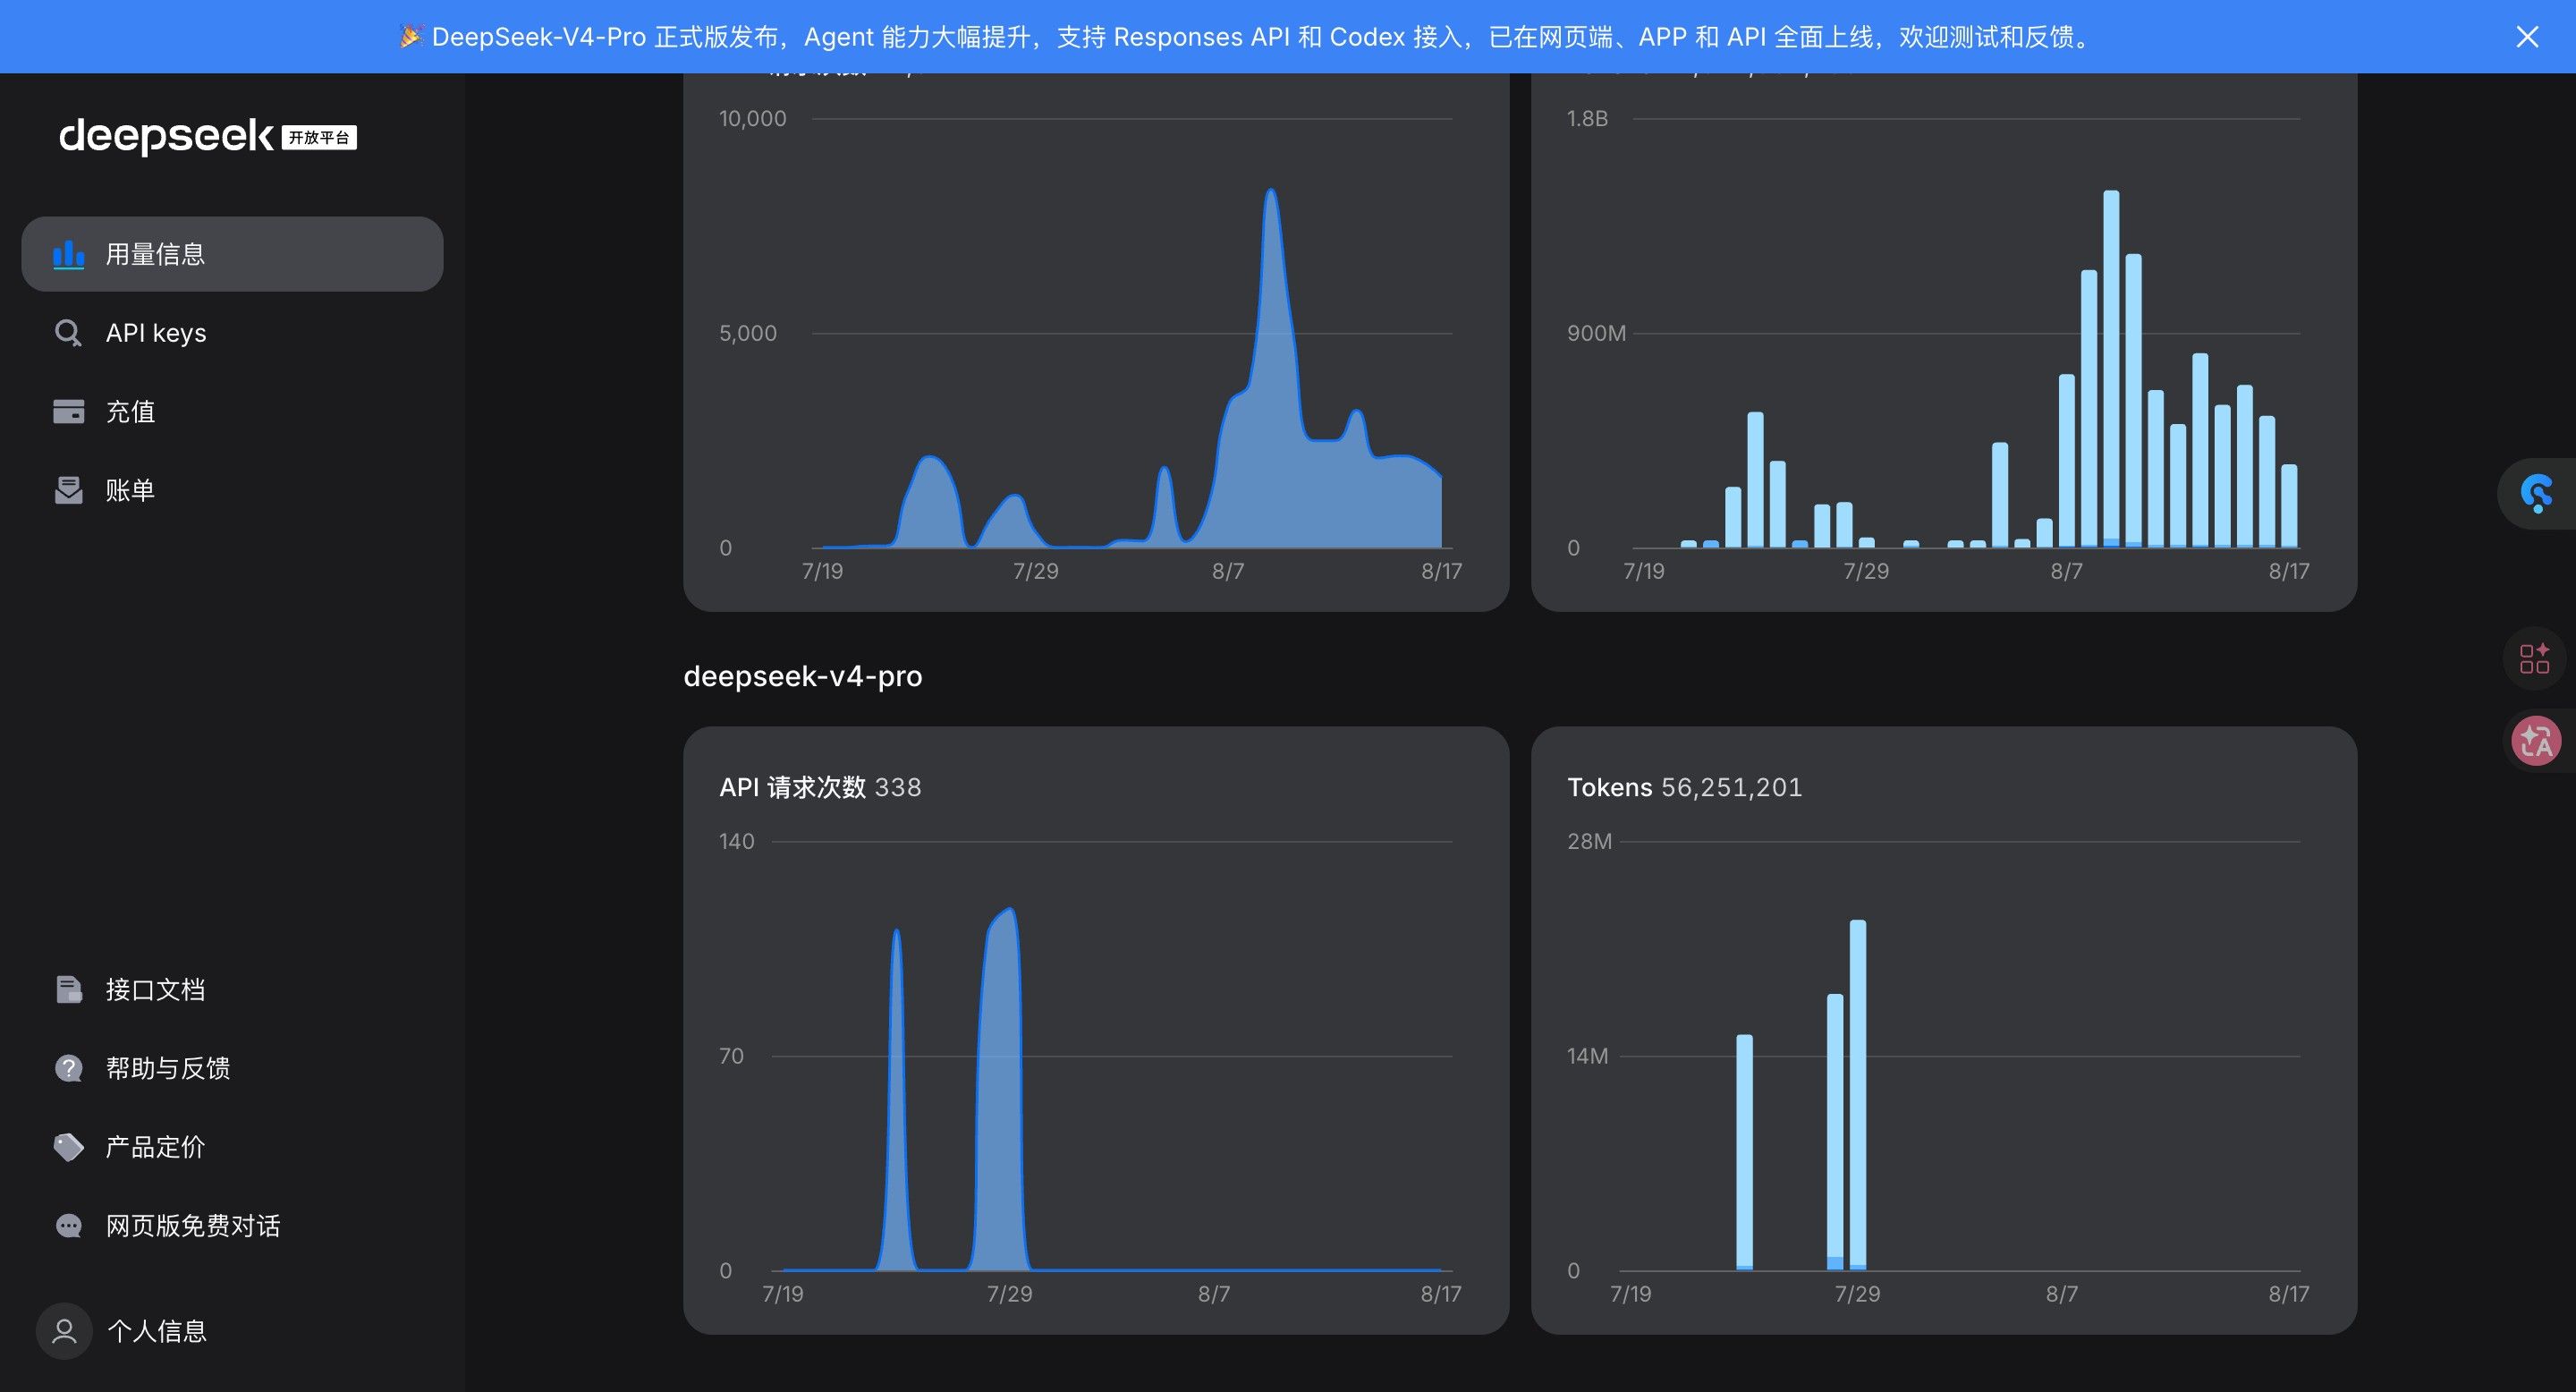Click the 帮助与反馈 question mark icon
This screenshot has width=2576, height=1392.
pyautogui.click(x=68, y=1068)
